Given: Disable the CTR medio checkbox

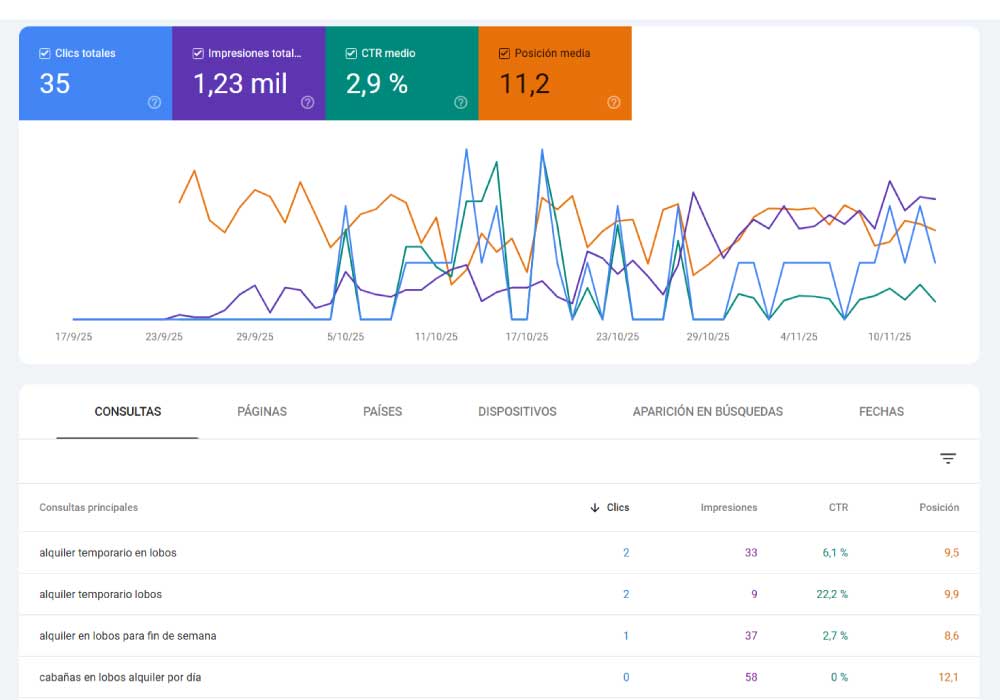Looking at the screenshot, I should [x=351, y=53].
